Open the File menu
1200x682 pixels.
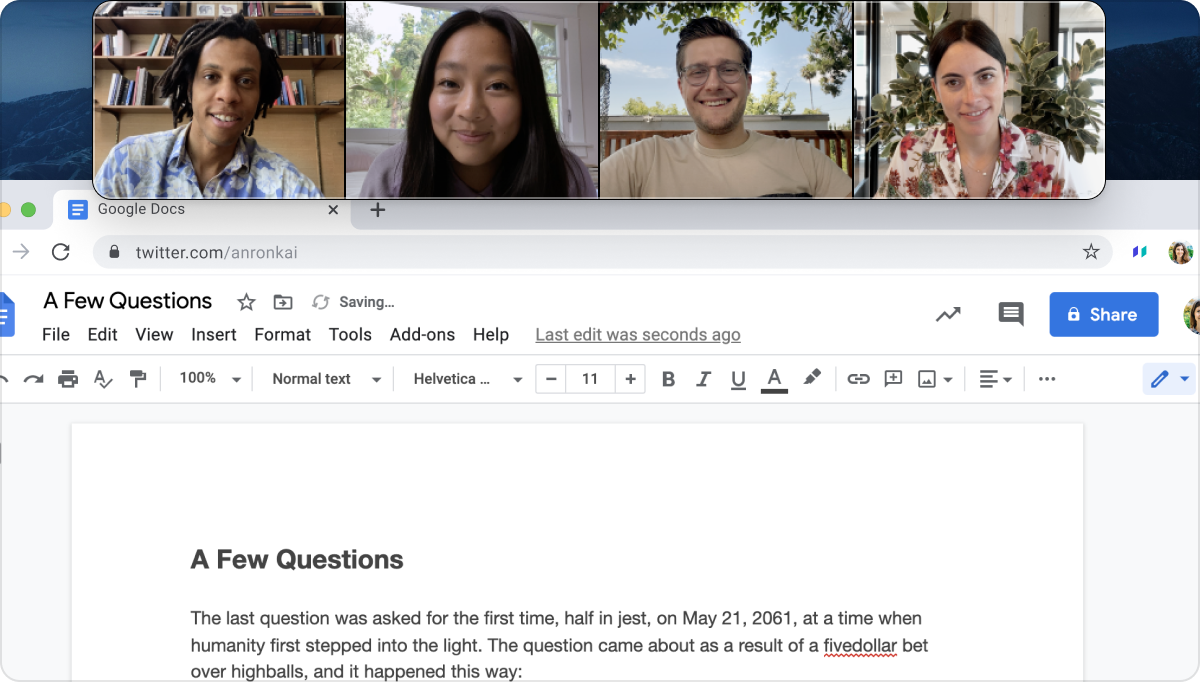56,335
